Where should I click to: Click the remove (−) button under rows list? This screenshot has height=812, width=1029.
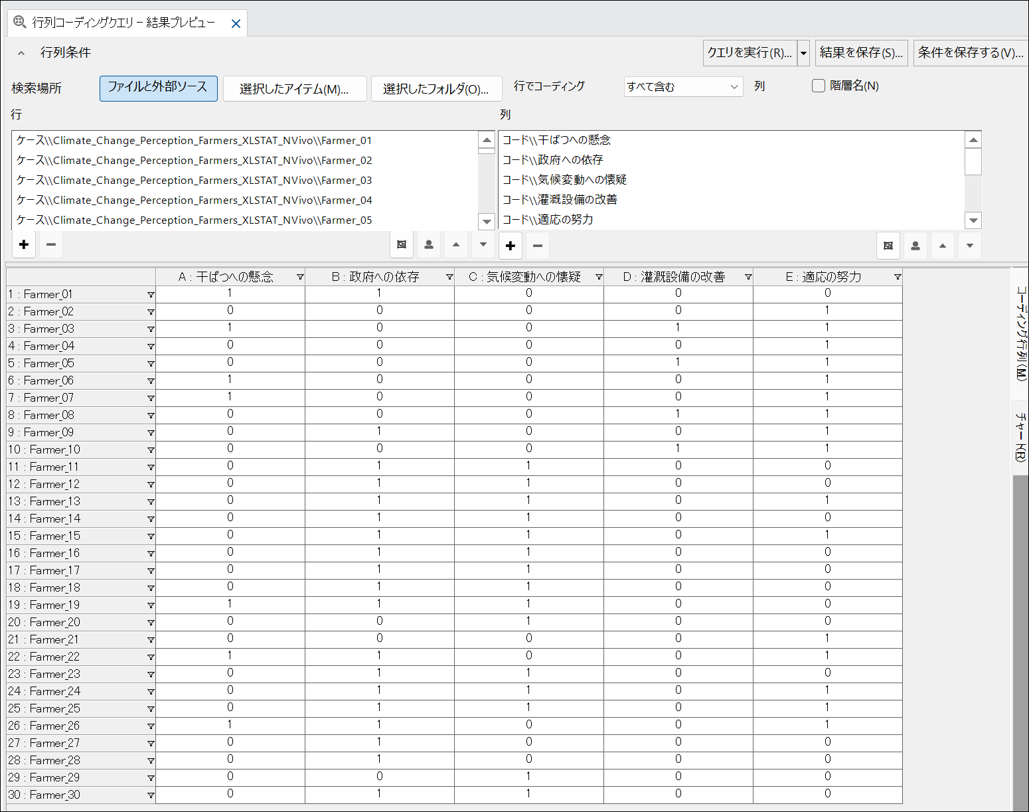(51, 245)
